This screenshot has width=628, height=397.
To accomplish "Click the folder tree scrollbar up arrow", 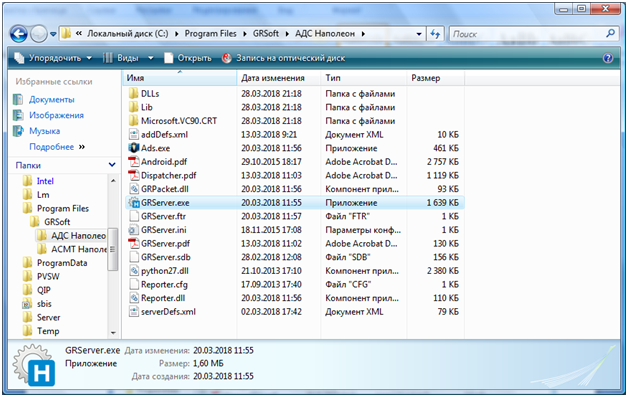I will [x=113, y=181].
